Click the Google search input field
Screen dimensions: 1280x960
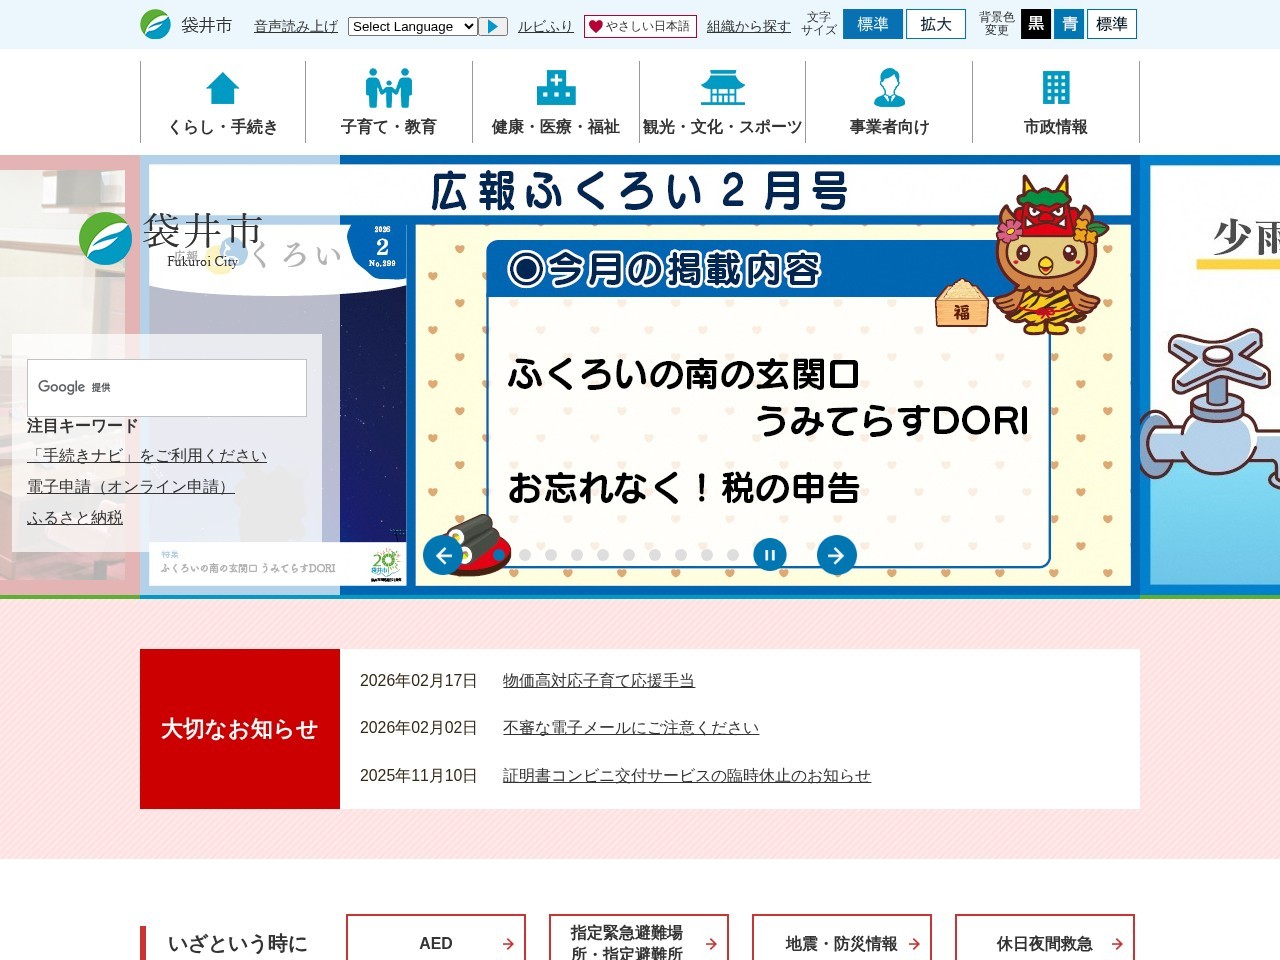[x=167, y=388]
